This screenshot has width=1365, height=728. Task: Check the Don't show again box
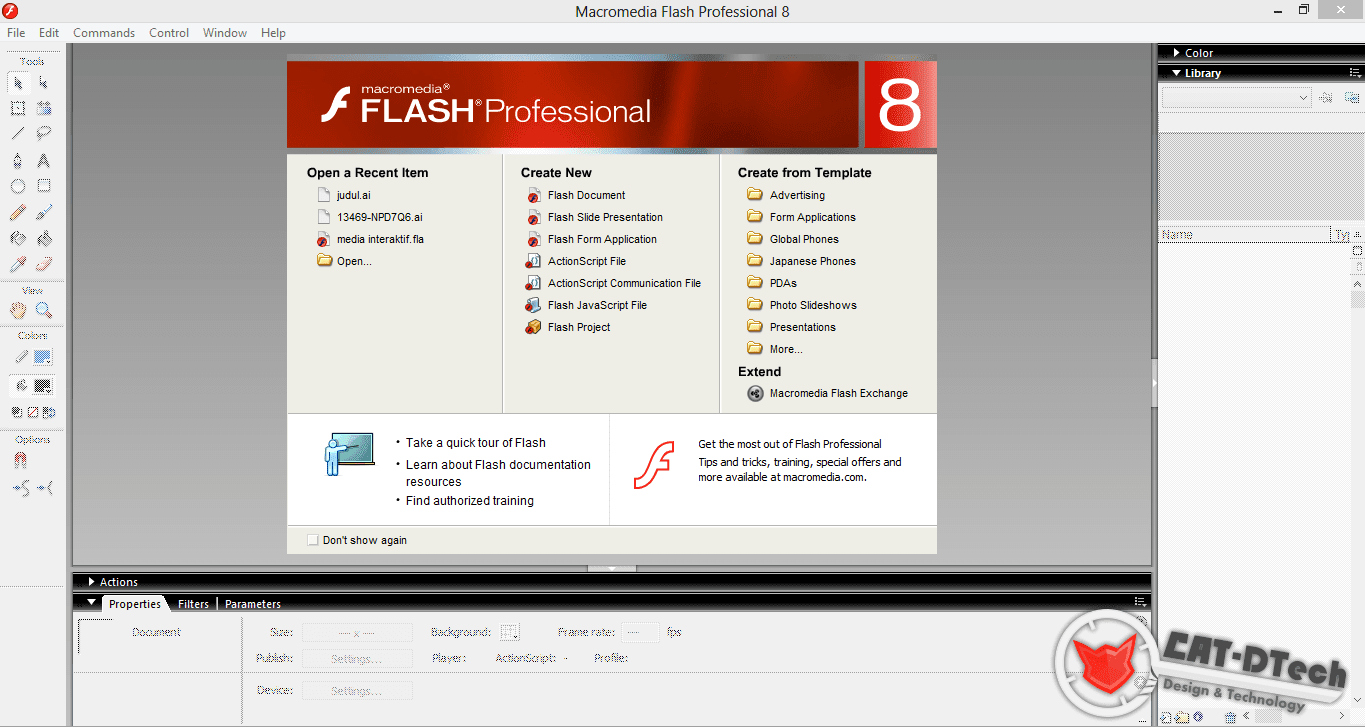[x=313, y=539]
